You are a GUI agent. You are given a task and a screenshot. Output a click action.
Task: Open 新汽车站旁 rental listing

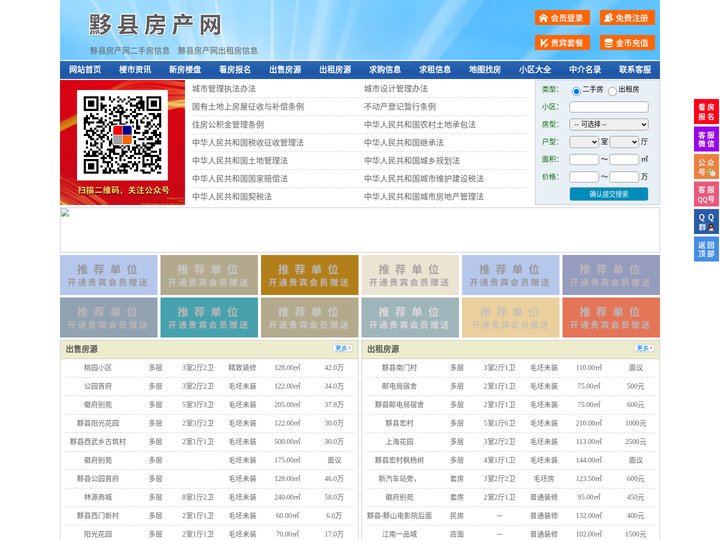click(398, 478)
